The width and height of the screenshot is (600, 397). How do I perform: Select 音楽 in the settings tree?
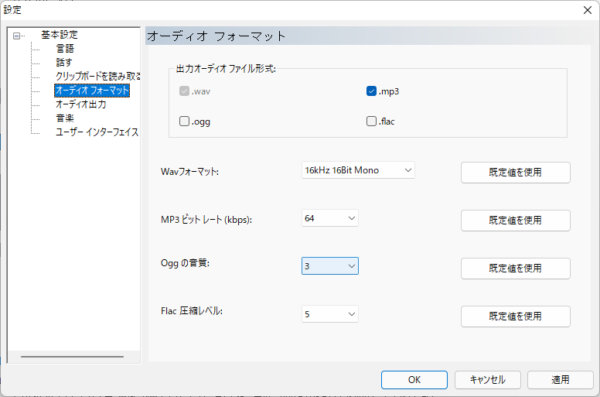(x=65, y=118)
